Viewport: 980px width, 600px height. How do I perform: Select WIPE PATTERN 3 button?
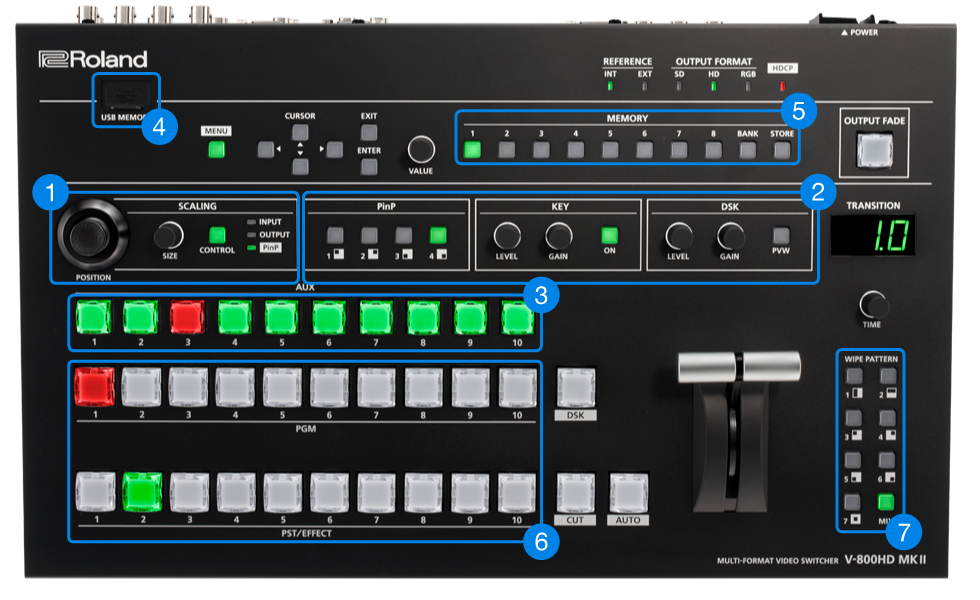[853, 418]
